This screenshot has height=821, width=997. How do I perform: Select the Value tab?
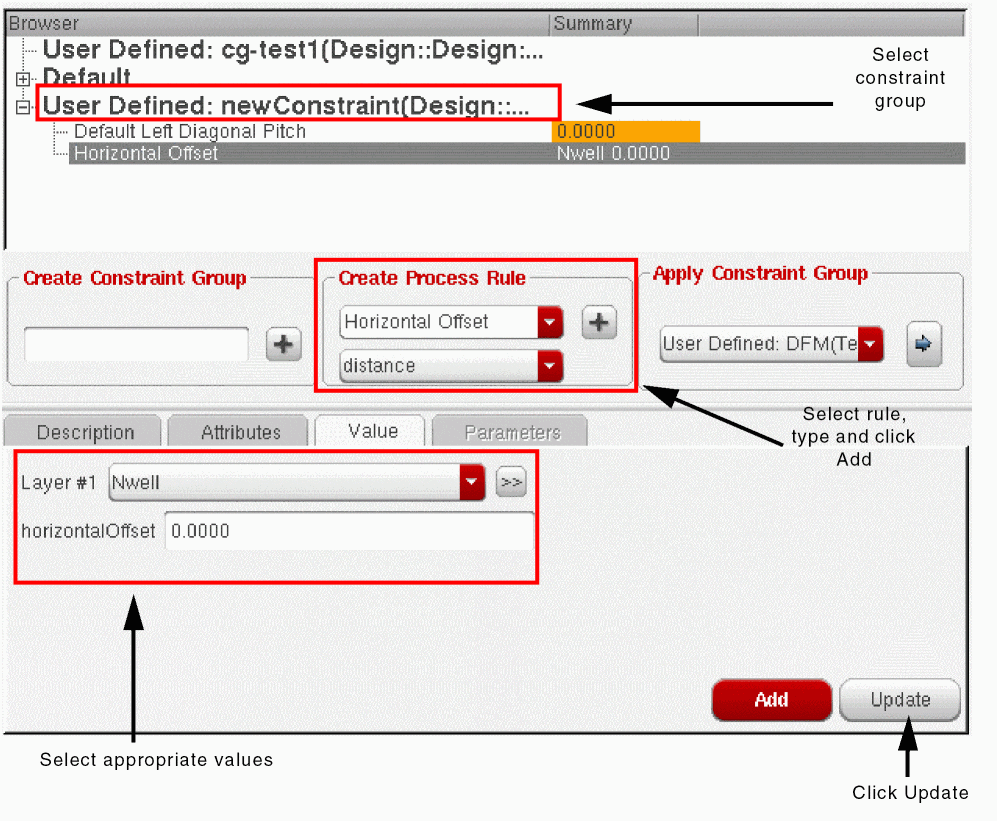(372, 431)
